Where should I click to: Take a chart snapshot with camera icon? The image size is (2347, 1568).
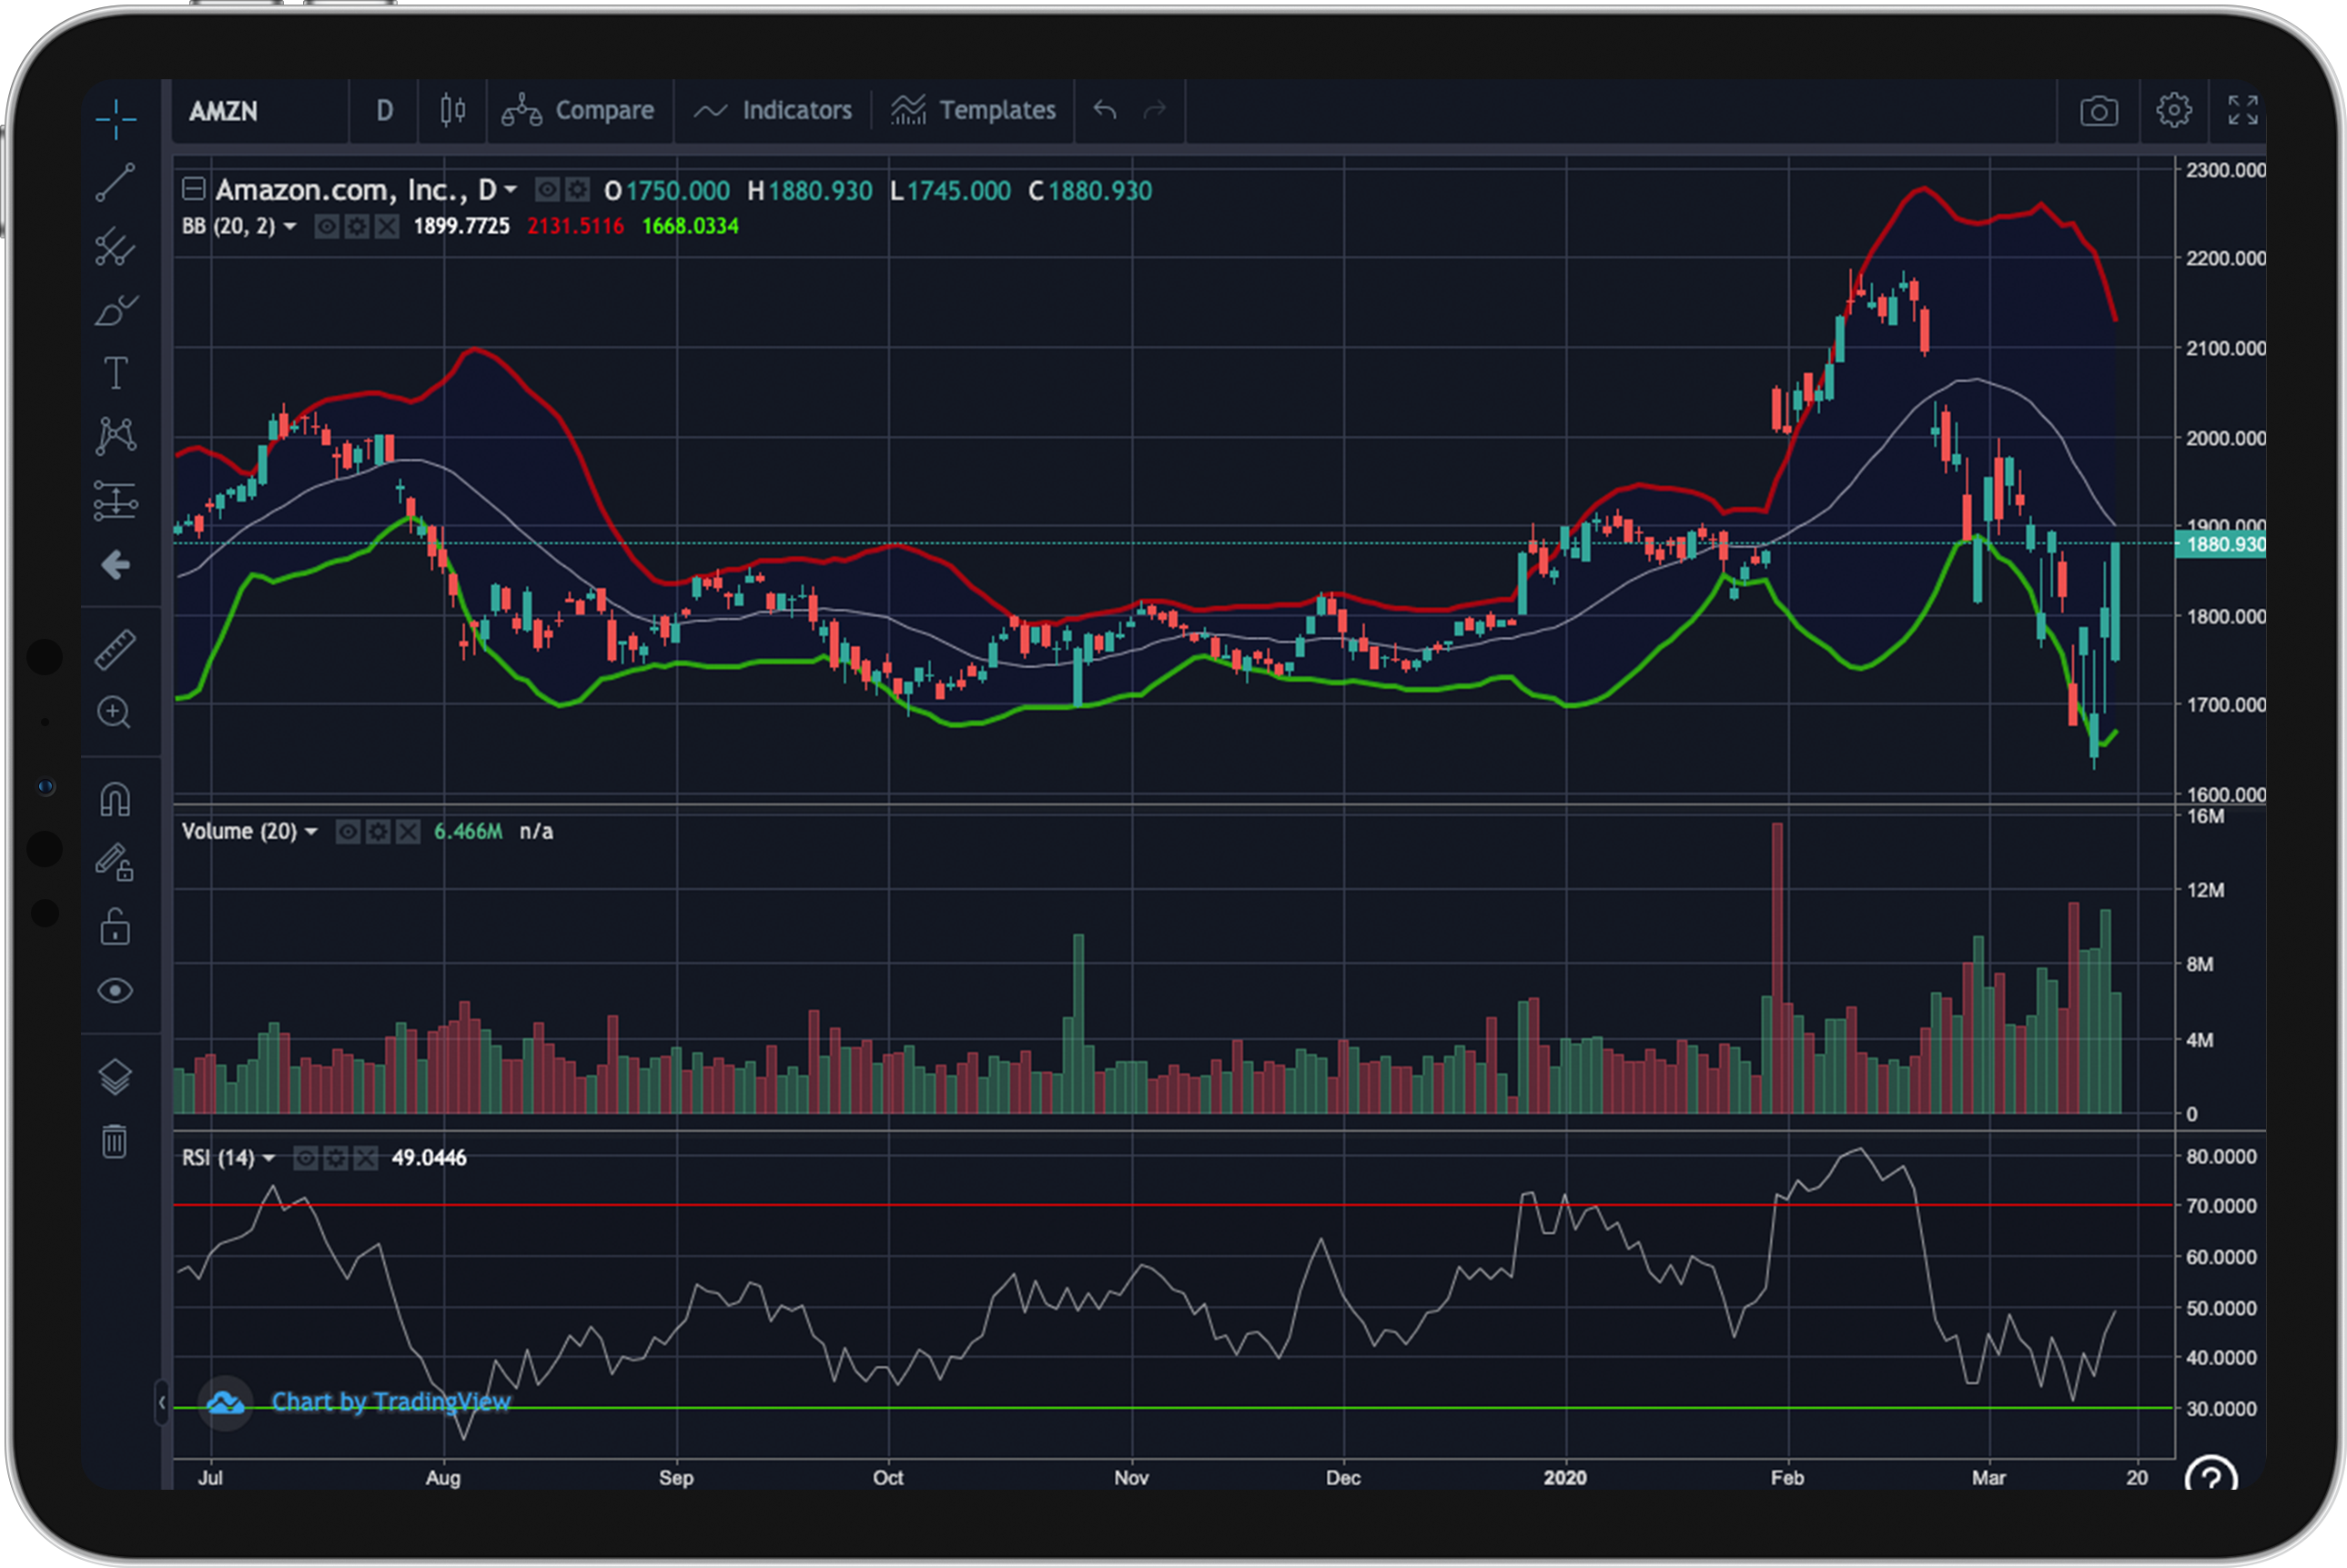pos(2098,110)
